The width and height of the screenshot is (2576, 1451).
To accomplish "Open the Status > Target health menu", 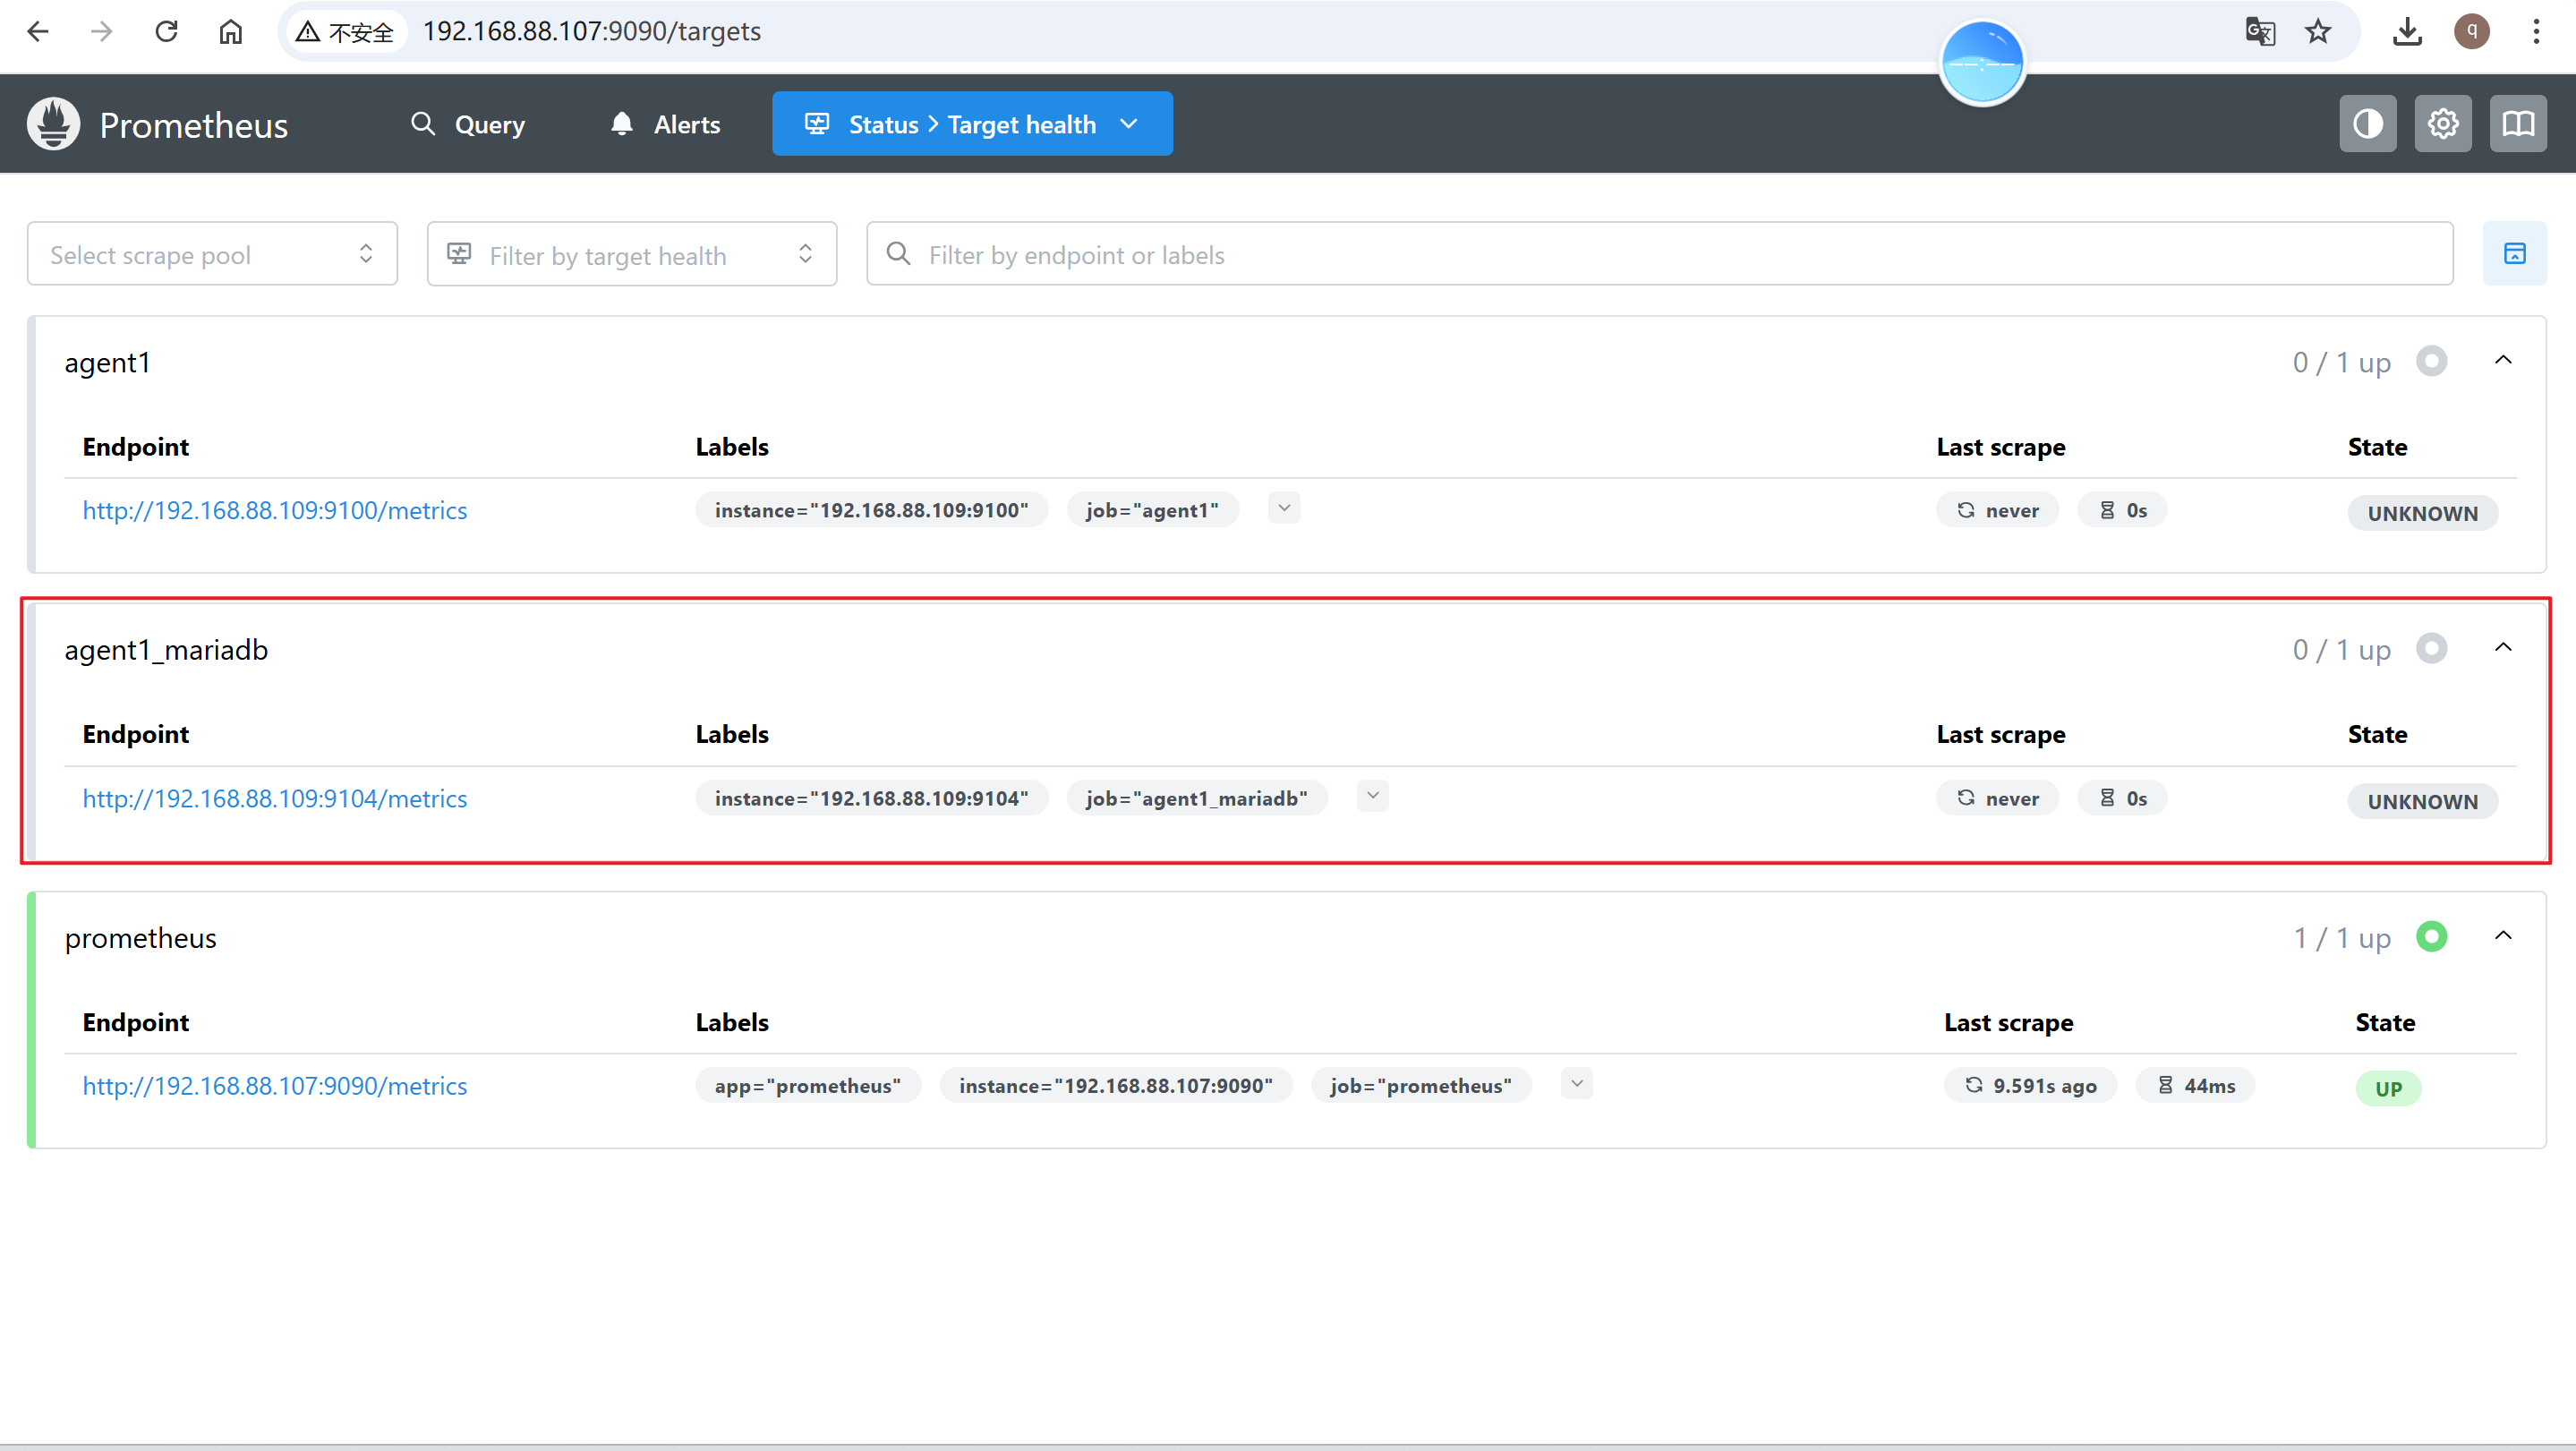I will (972, 124).
